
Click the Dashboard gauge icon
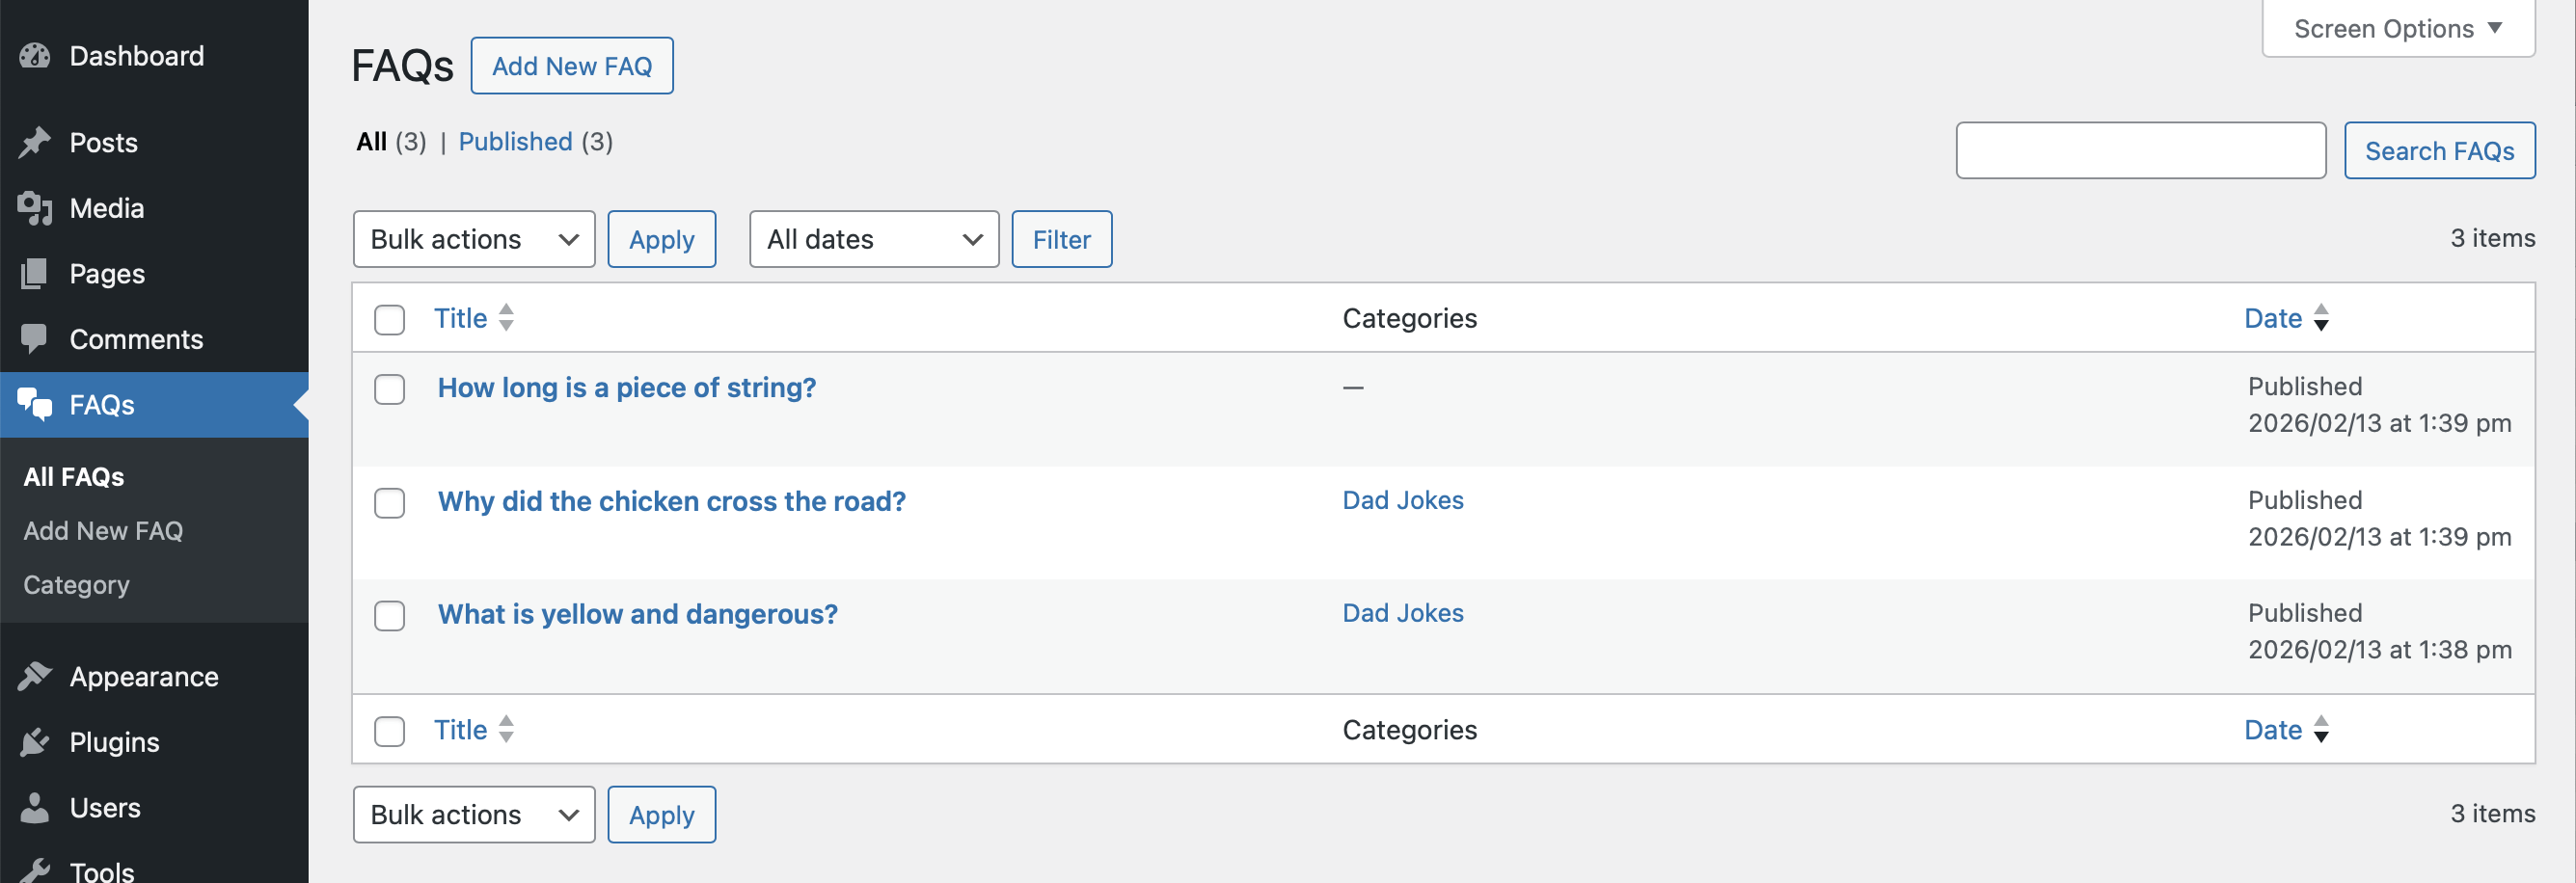tap(35, 56)
